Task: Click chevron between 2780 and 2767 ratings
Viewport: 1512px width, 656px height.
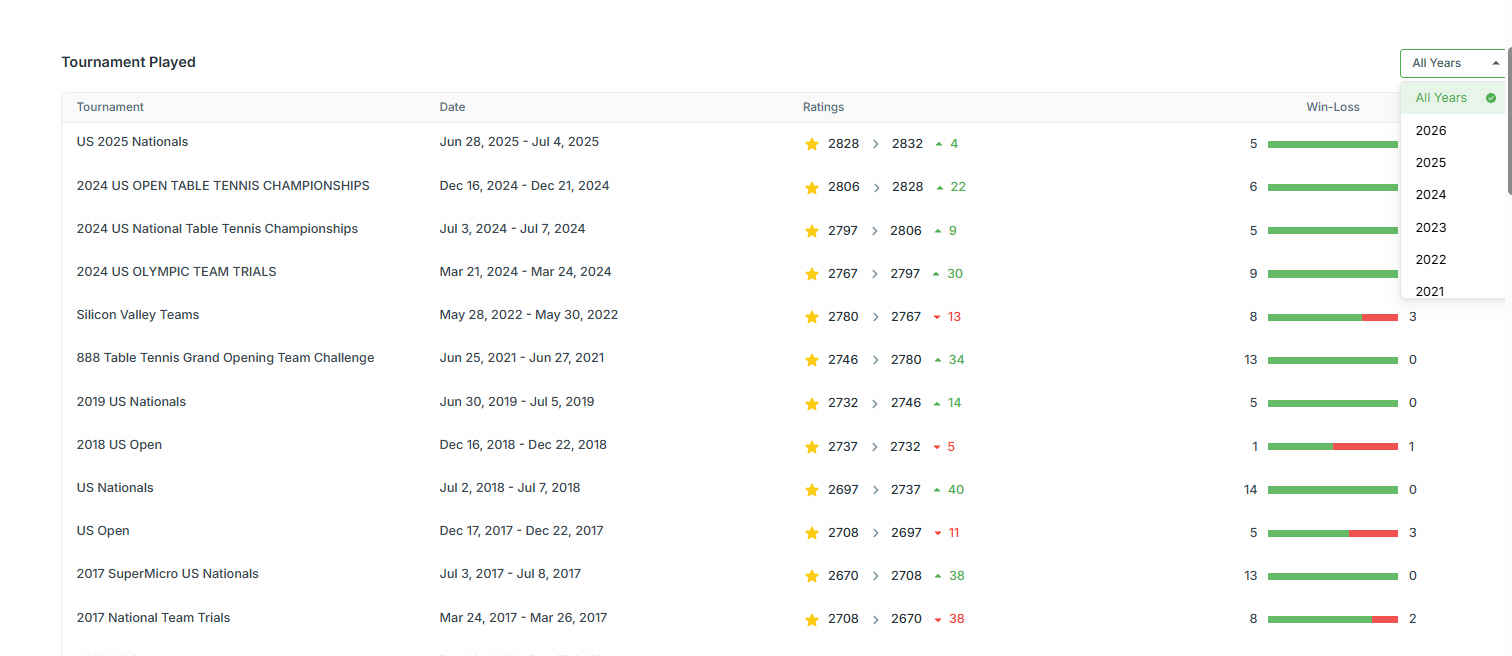Action: [x=876, y=317]
